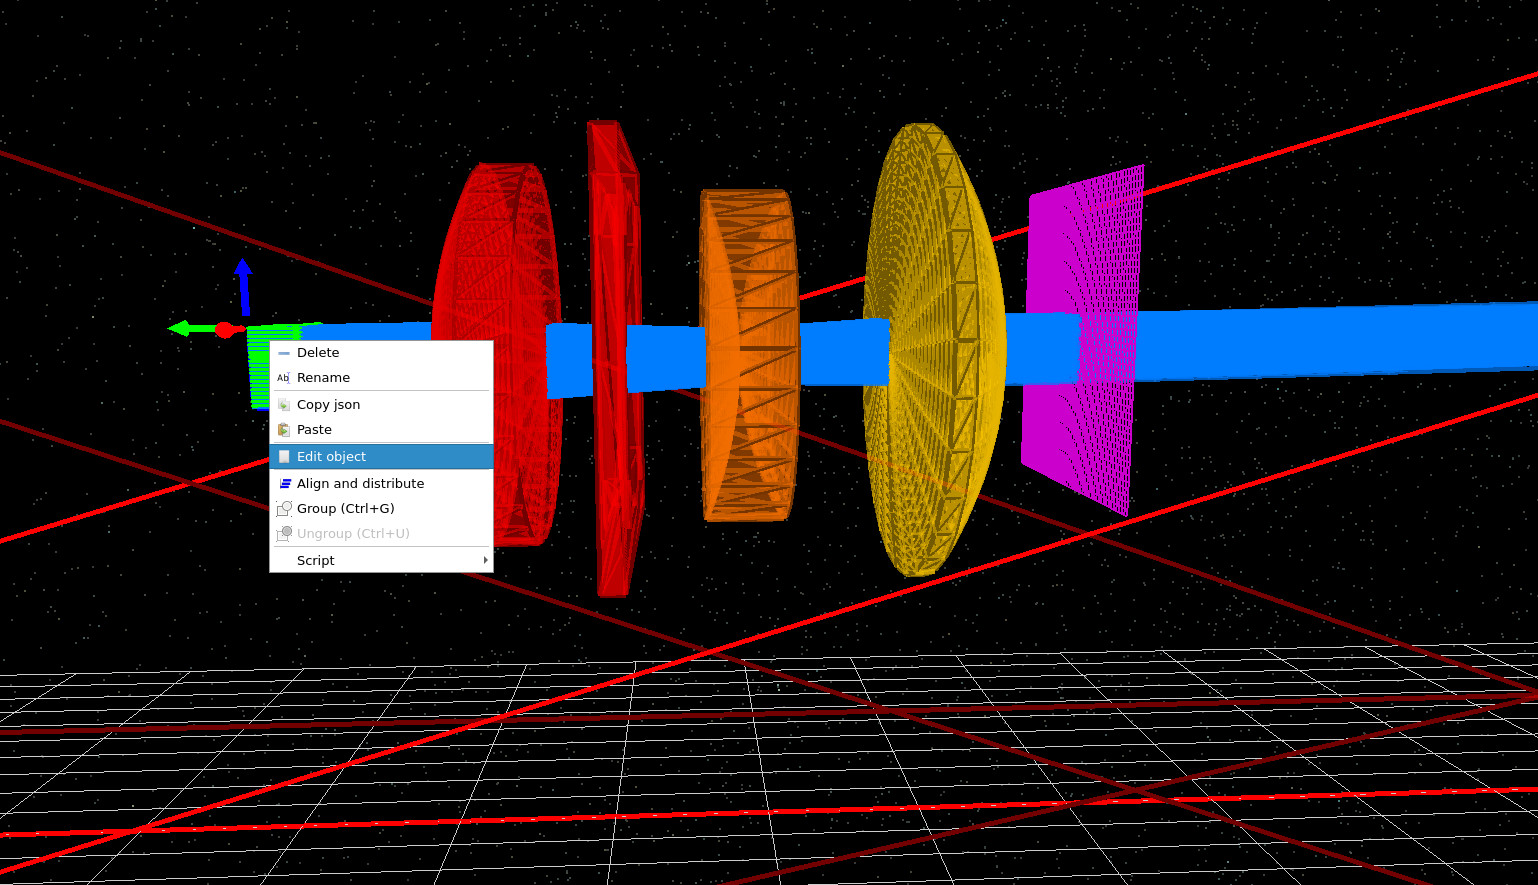Select Delete from the context menu
The image size is (1538, 885).
coord(317,352)
